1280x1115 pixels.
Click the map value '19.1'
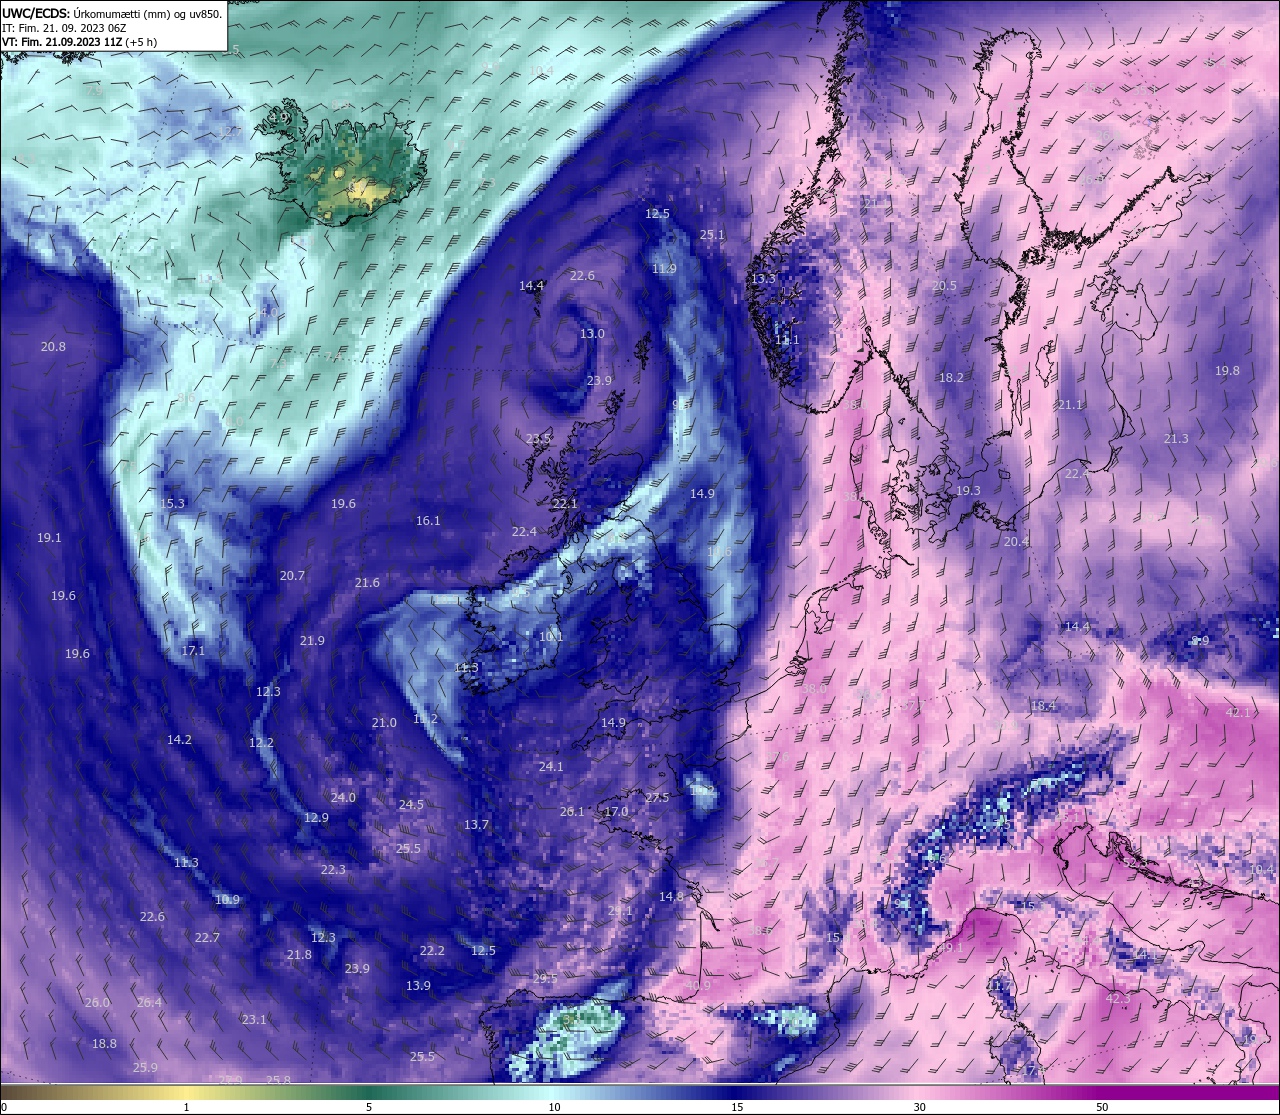tap(49, 538)
